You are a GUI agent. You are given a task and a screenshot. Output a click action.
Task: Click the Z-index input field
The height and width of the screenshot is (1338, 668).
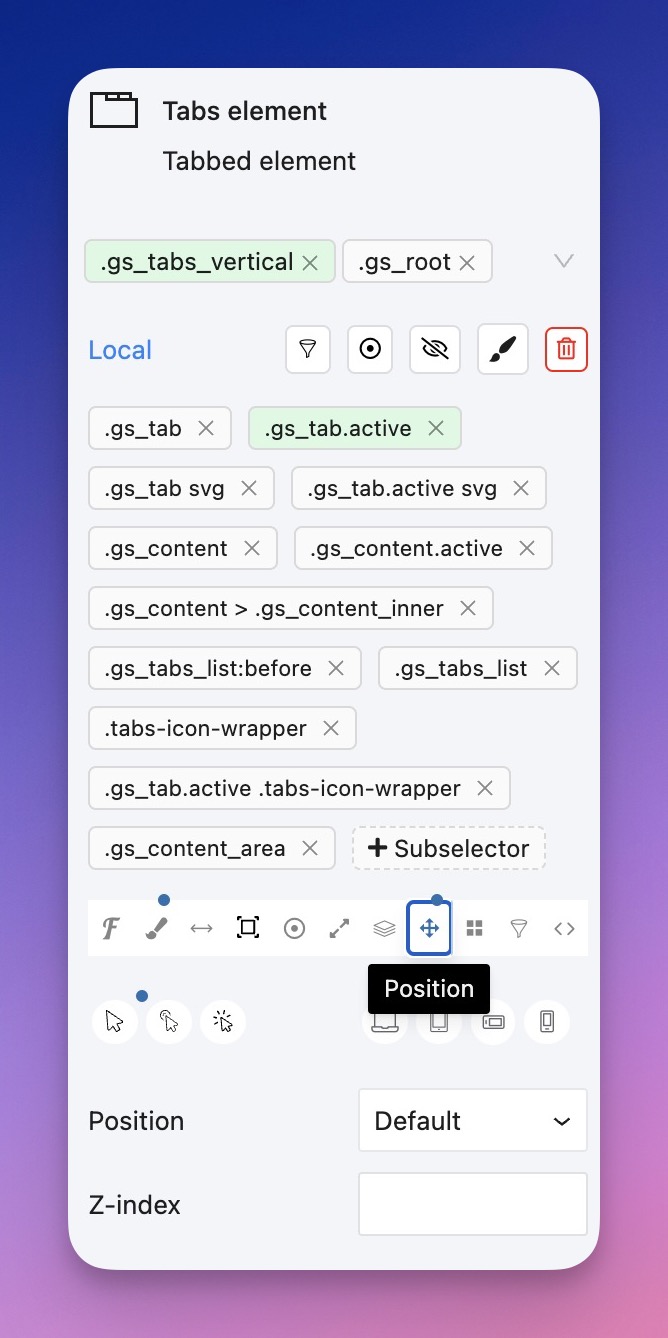472,1204
